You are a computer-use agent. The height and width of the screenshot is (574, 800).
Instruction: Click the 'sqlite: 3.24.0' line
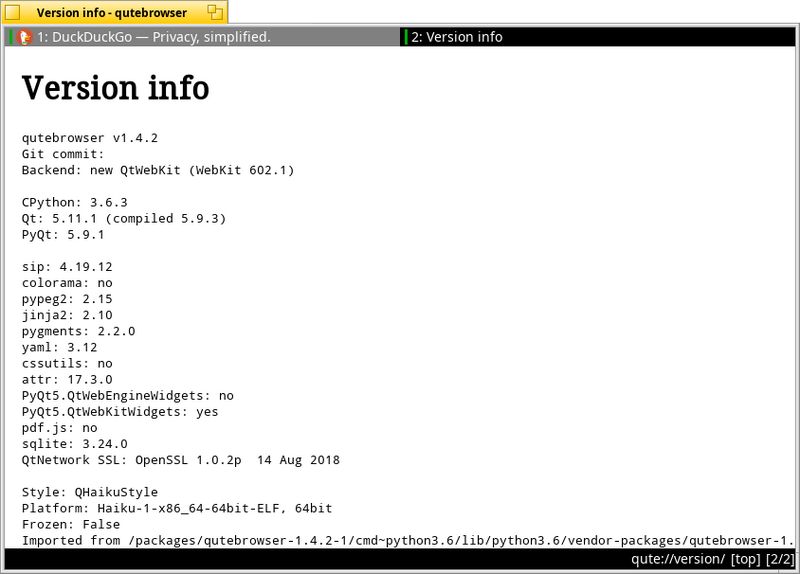click(74, 444)
